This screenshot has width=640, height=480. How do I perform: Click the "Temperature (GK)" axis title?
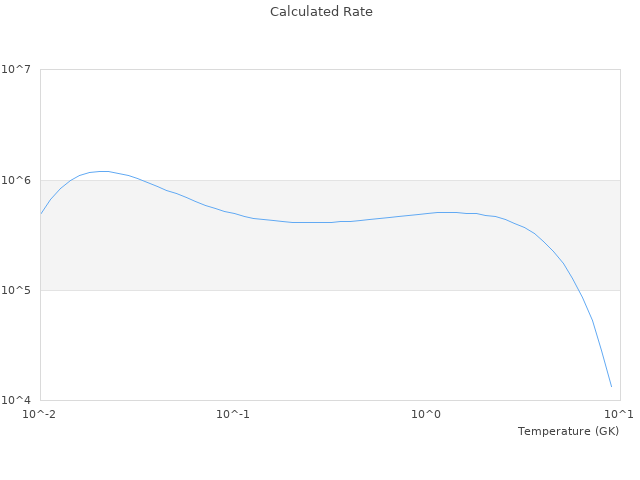coord(568,431)
